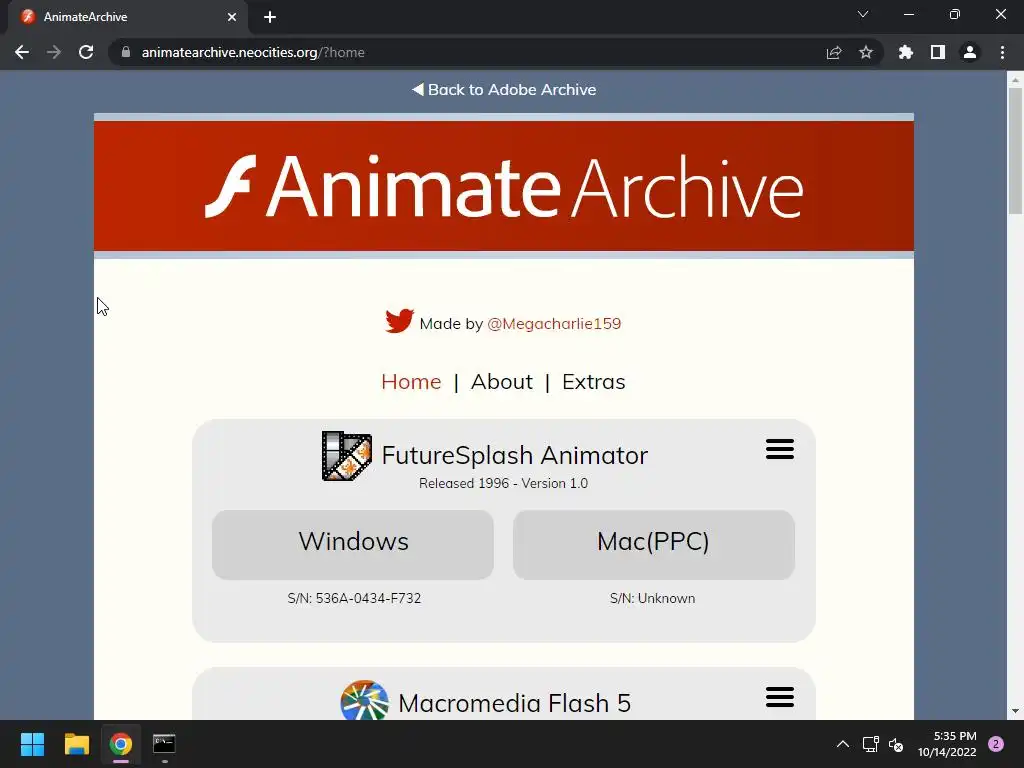Click serial number 536A-0434-F732
The height and width of the screenshot is (768, 1024).
pos(368,598)
